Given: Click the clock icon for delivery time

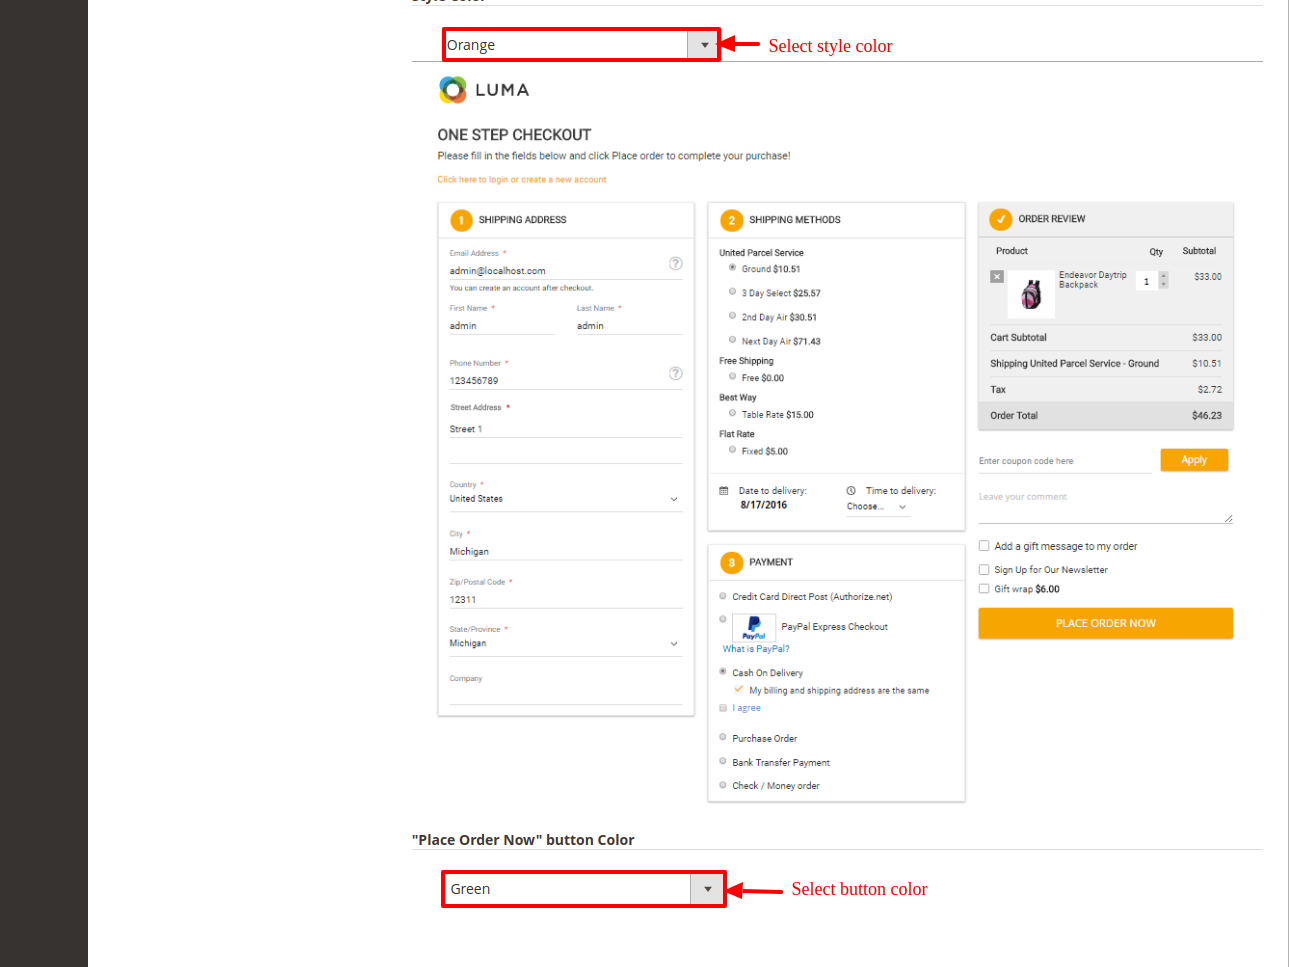Looking at the screenshot, I should pyautogui.click(x=851, y=491).
